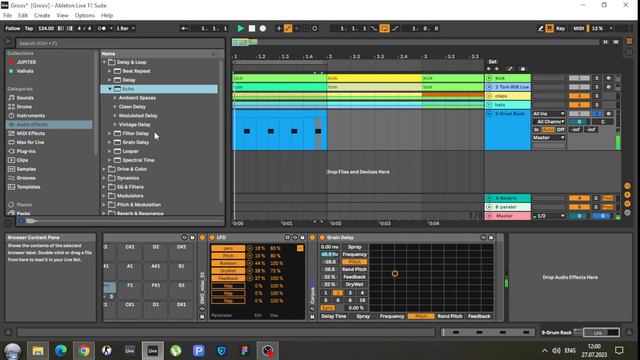Start playback with the Play button
This screenshot has width=640, height=360.
[240, 28]
